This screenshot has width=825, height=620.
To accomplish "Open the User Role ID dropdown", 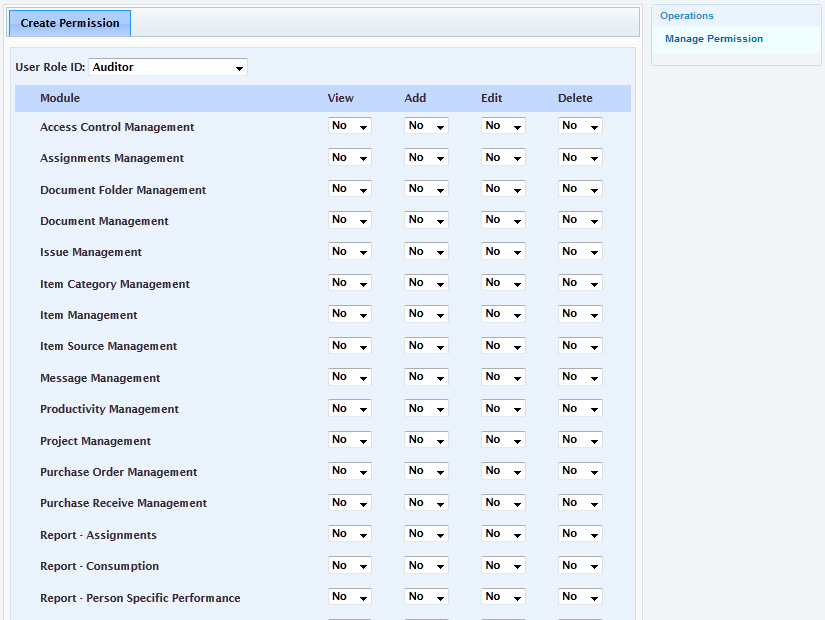I will point(168,67).
